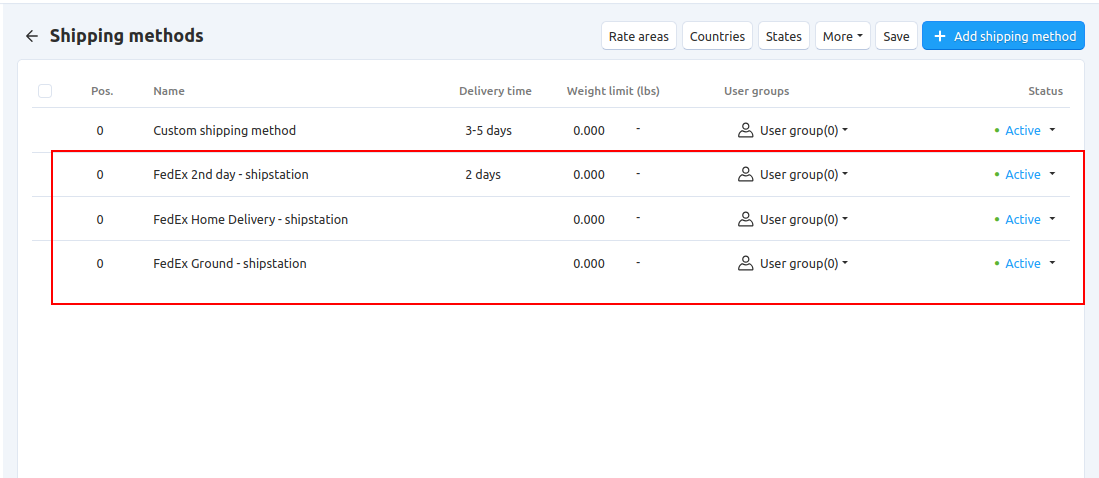Open FedEx 2nd day - shipstation method
Image resolution: width=1099 pixels, height=478 pixels.
230,174
